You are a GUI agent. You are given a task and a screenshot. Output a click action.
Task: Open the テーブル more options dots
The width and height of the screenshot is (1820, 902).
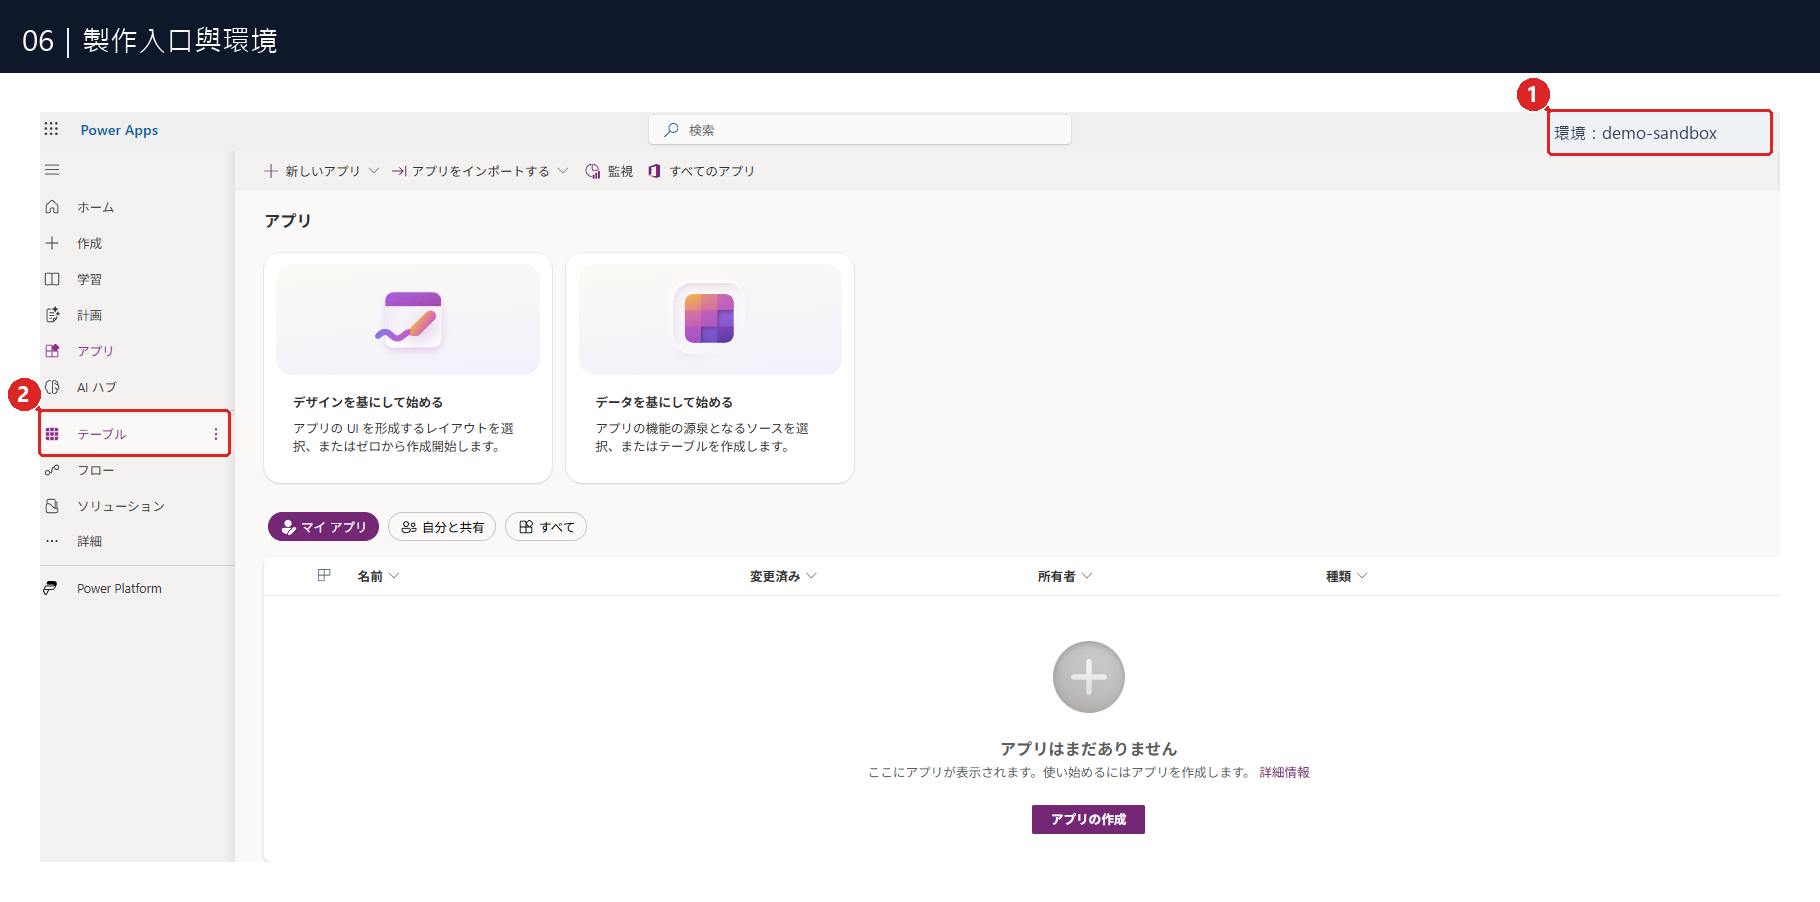click(215, 434)
